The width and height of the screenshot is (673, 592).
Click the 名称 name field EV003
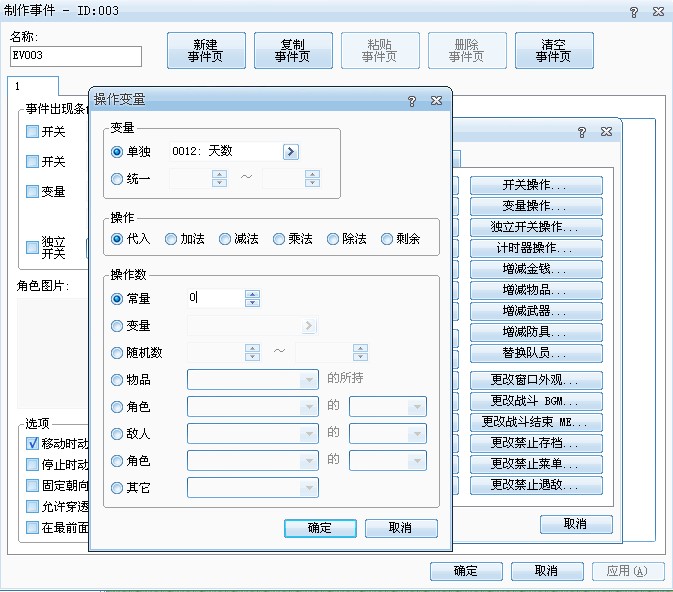click(x=76, y=56)
